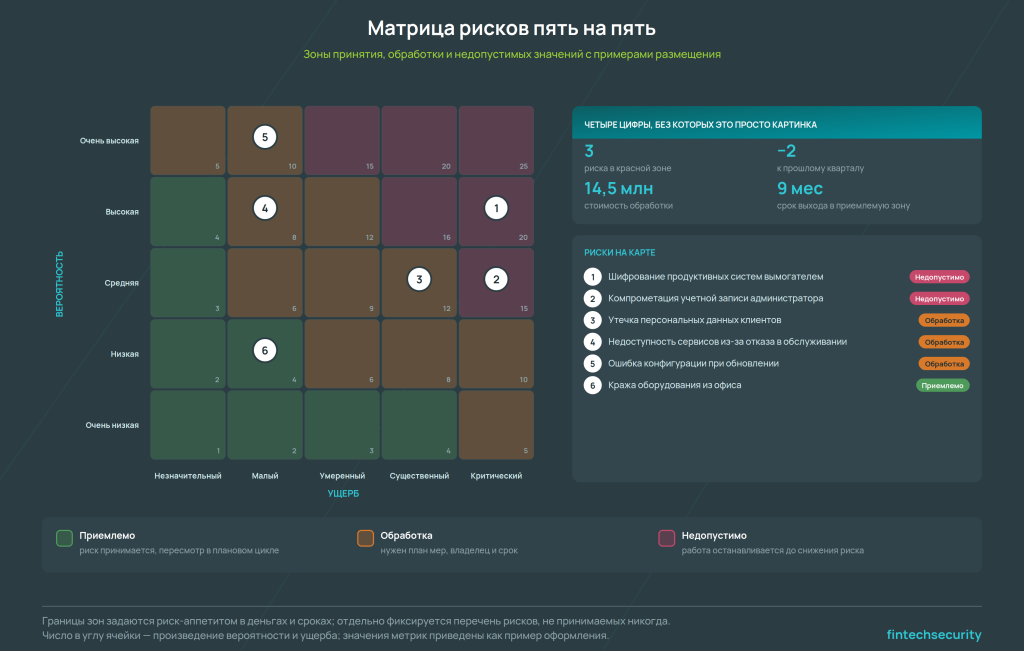This screenshot has height=651, width=1024.
Task: Click the red Недопустимо legend swatch
Action: pyautogui.click(x=667, y=538)
